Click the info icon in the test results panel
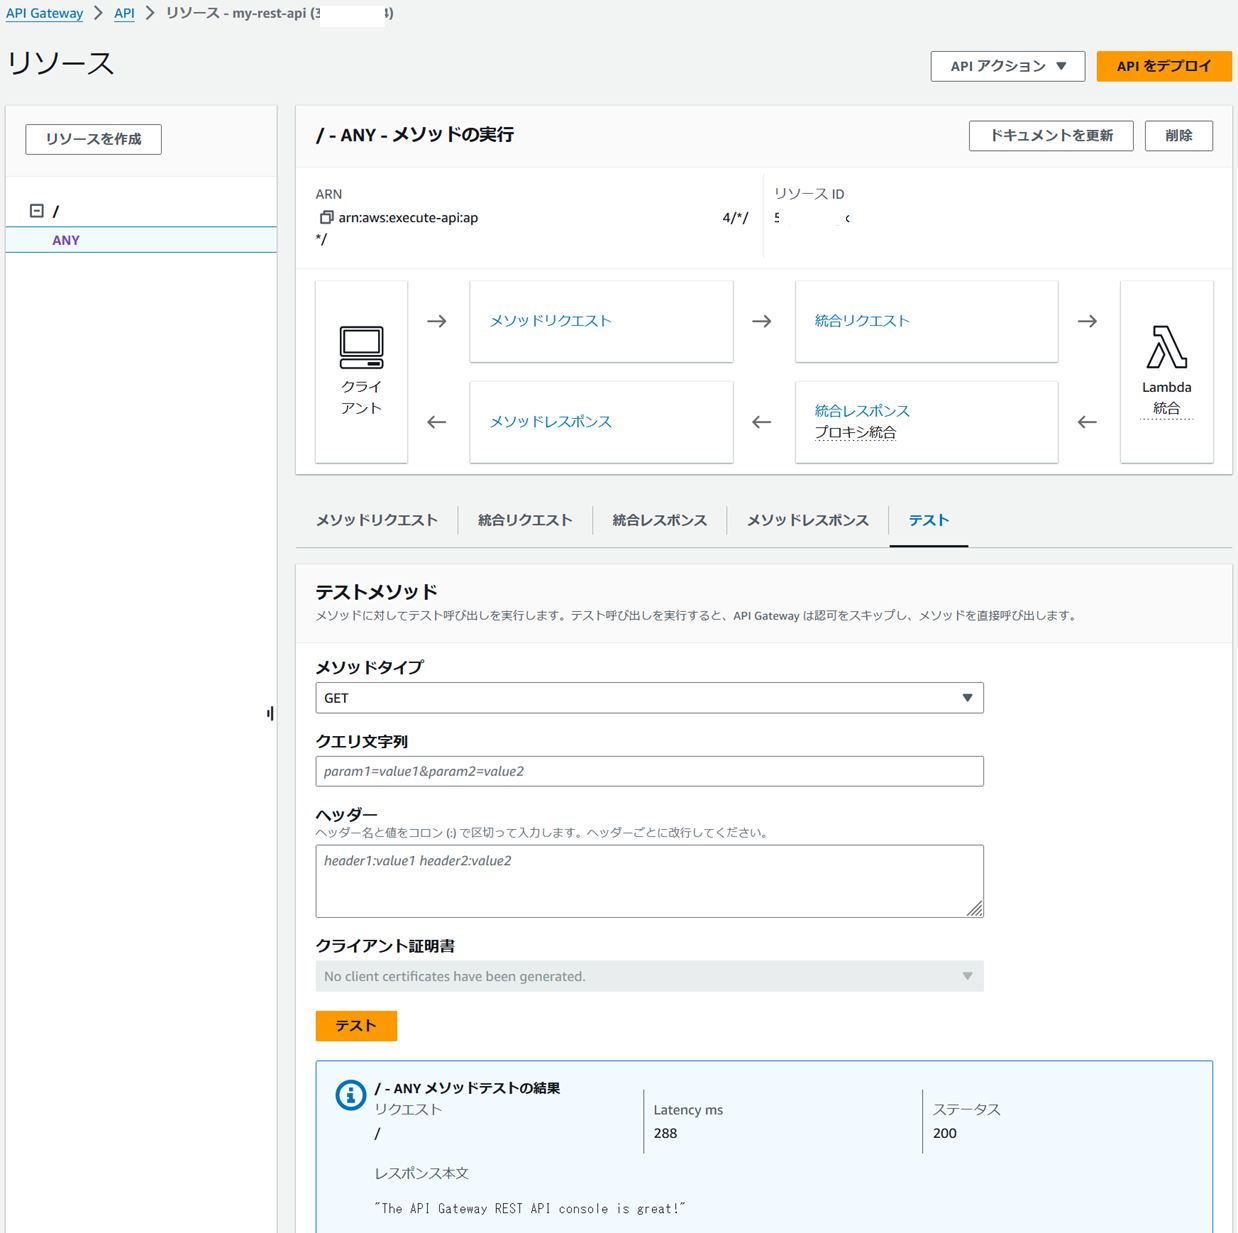This screenshot has height=1233, width=1238. (x=349, y=1095)
